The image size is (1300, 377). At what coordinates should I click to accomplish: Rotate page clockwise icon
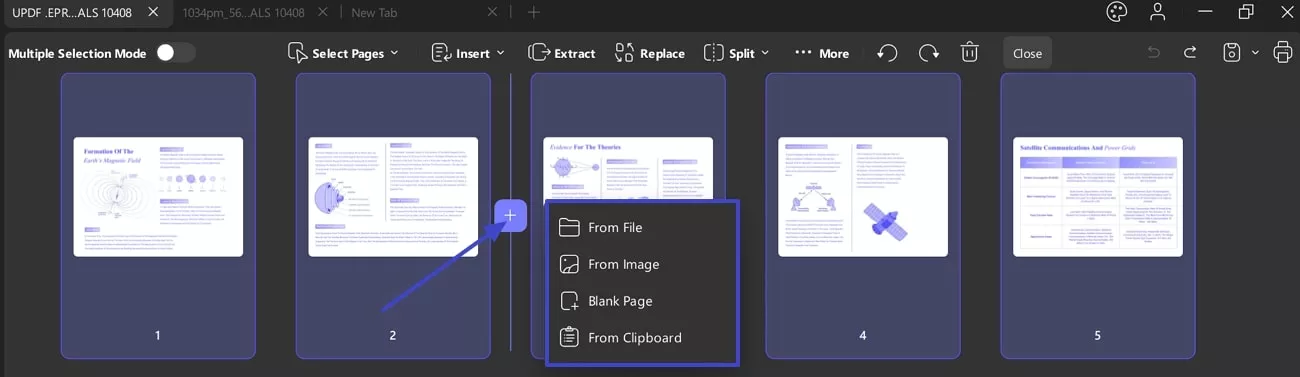click(929, 53)
